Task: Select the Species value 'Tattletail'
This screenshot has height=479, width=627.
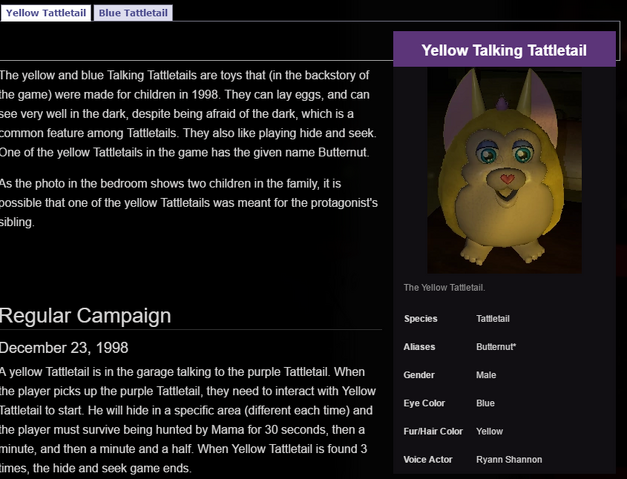Action: (493, 319)
